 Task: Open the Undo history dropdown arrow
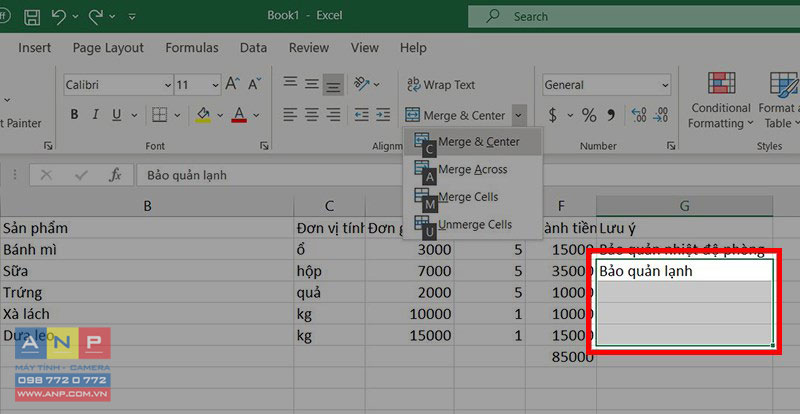[76, 17]
